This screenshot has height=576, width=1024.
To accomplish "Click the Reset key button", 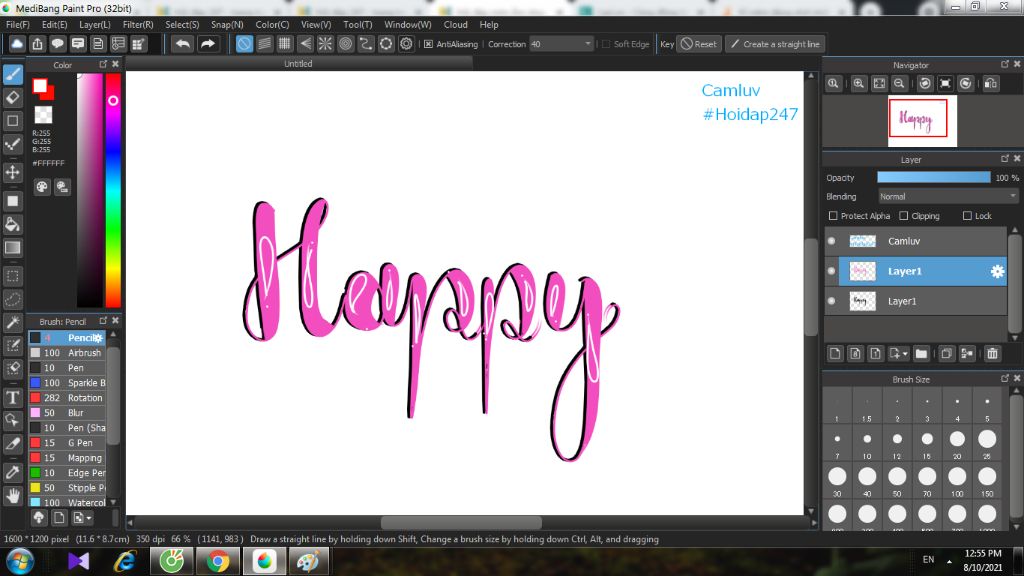I will coord(699,44).
